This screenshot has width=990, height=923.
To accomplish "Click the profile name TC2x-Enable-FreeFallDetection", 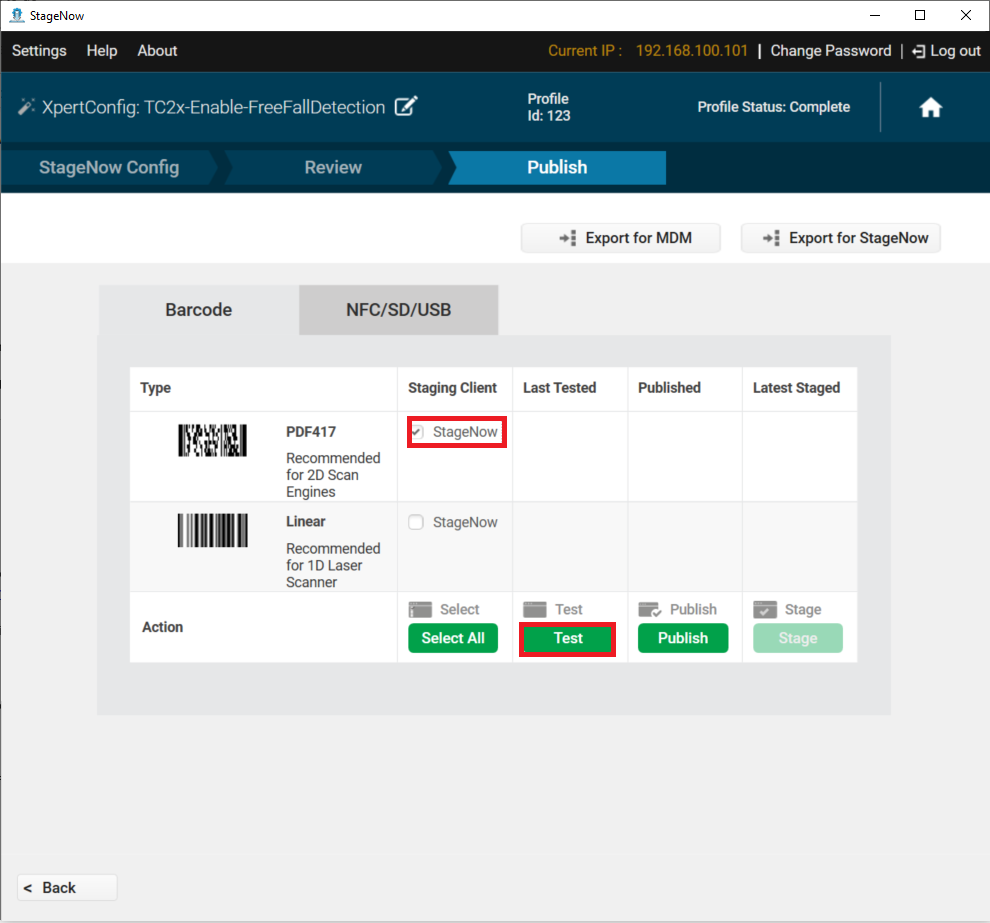I will tap(265, 107).
